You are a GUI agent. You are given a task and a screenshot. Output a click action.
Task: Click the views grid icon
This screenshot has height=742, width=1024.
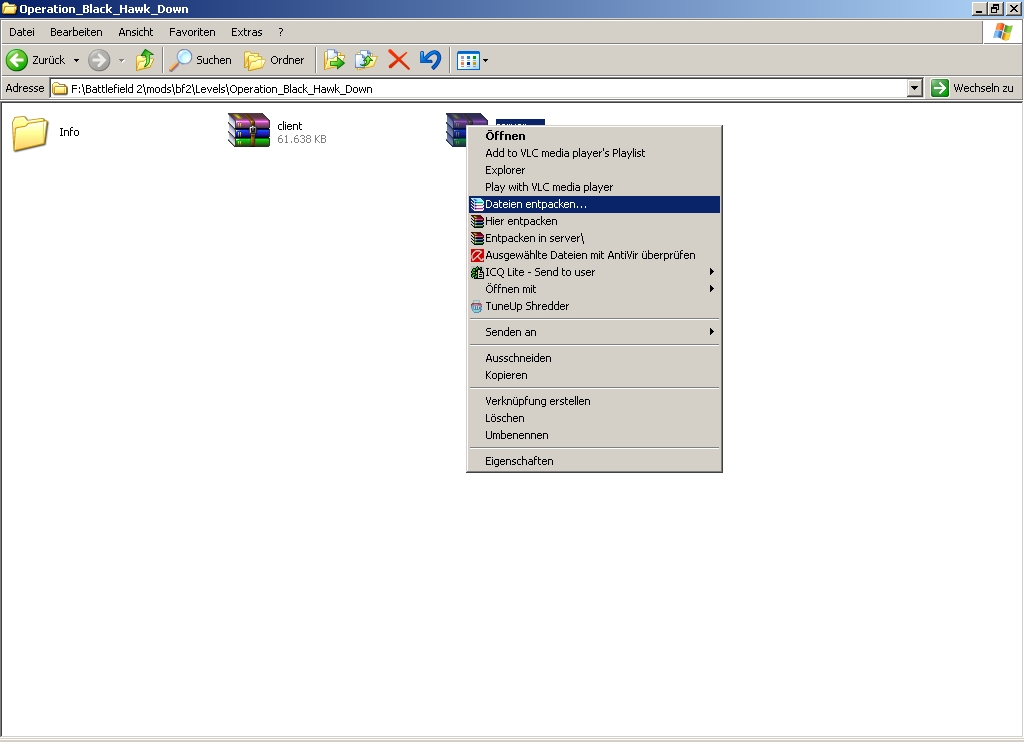(x=468, y=61)
